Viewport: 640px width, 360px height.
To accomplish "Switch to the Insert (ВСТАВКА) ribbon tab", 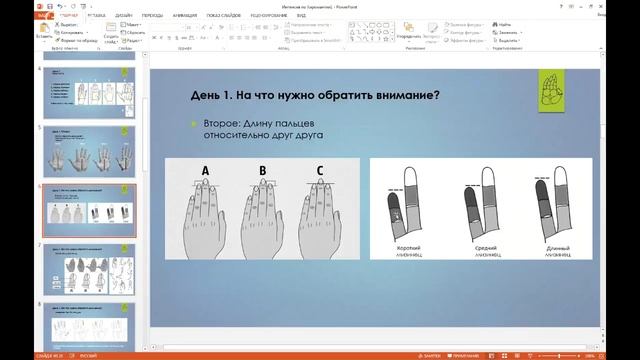I will [x=96, y=16].
